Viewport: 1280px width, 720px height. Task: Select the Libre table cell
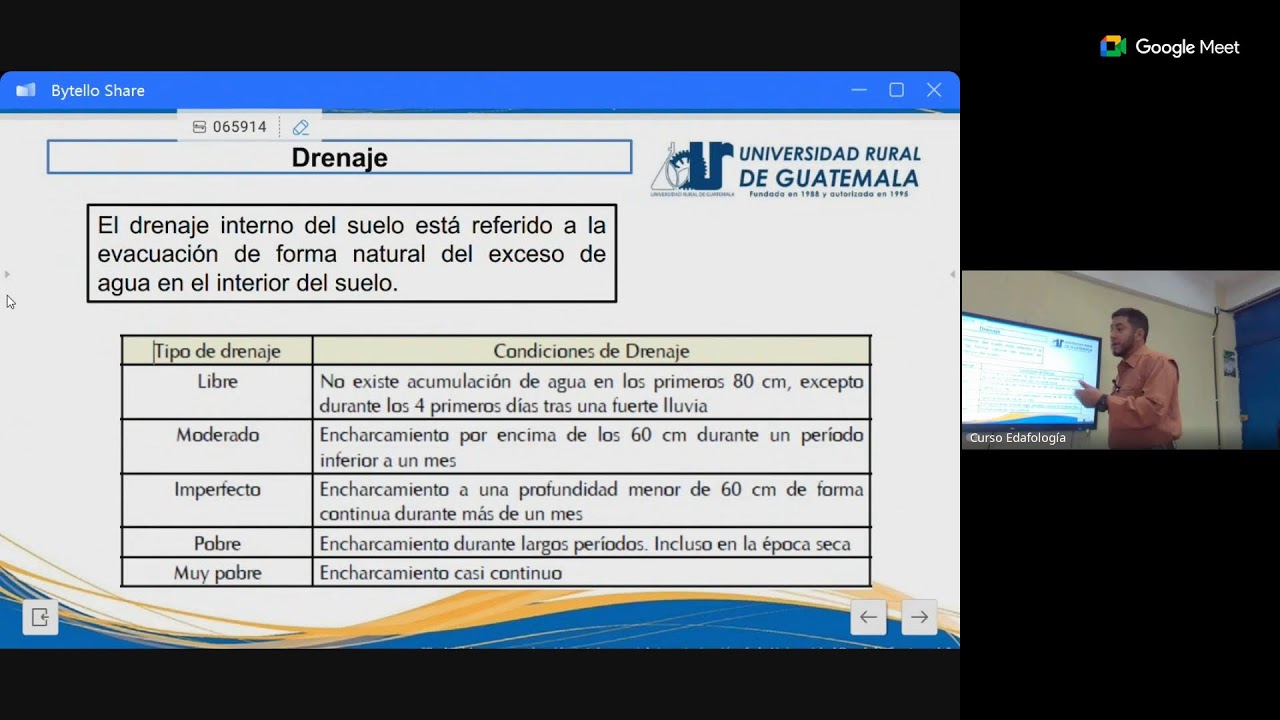tap(217, 392)
